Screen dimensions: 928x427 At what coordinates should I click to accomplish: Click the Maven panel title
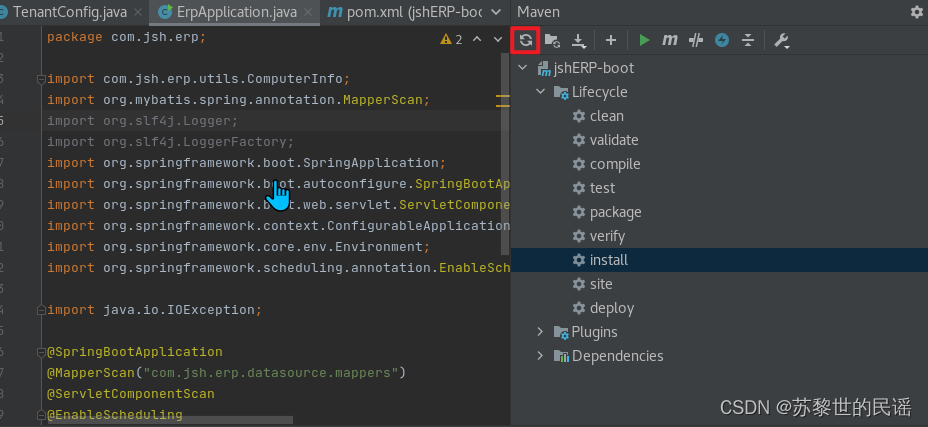(539, 12)
